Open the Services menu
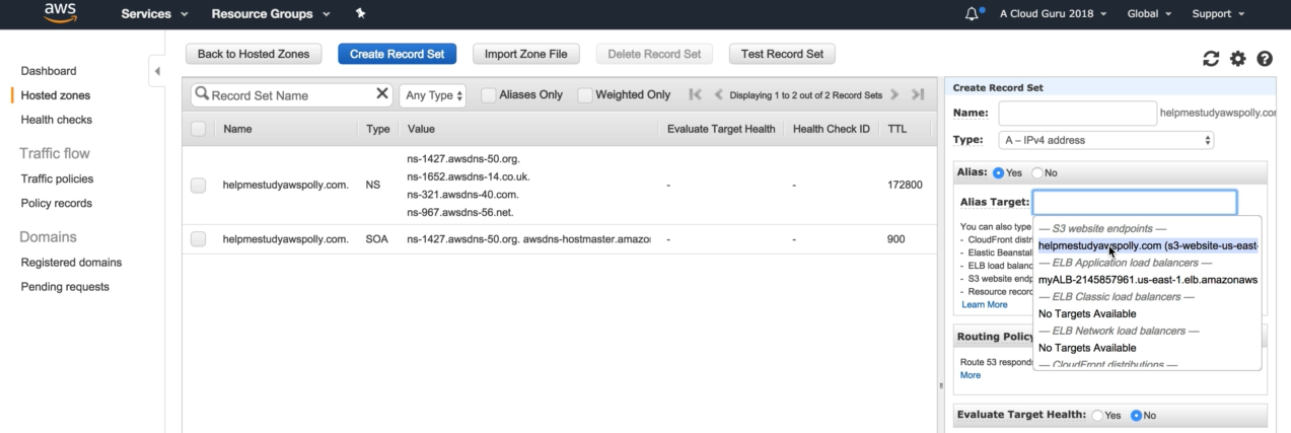1291x433 pixels. click(154, 15)
